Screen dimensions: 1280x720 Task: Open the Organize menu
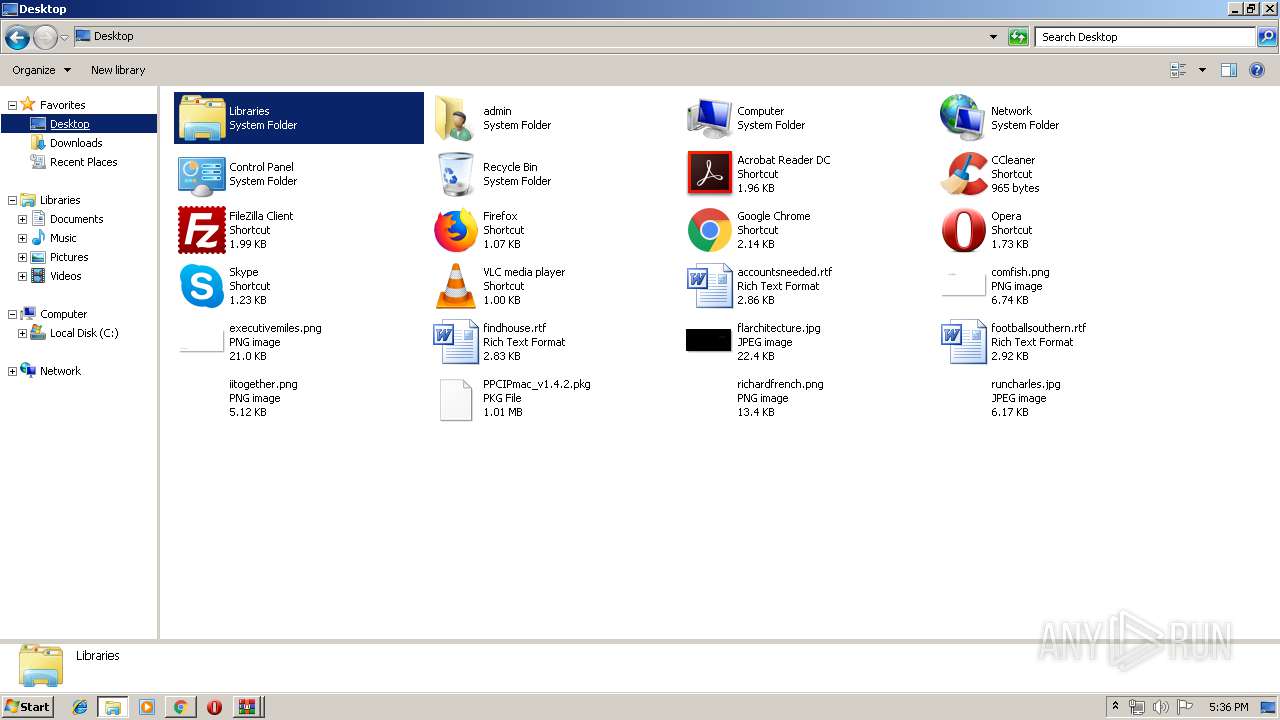(x=41, y=70)
